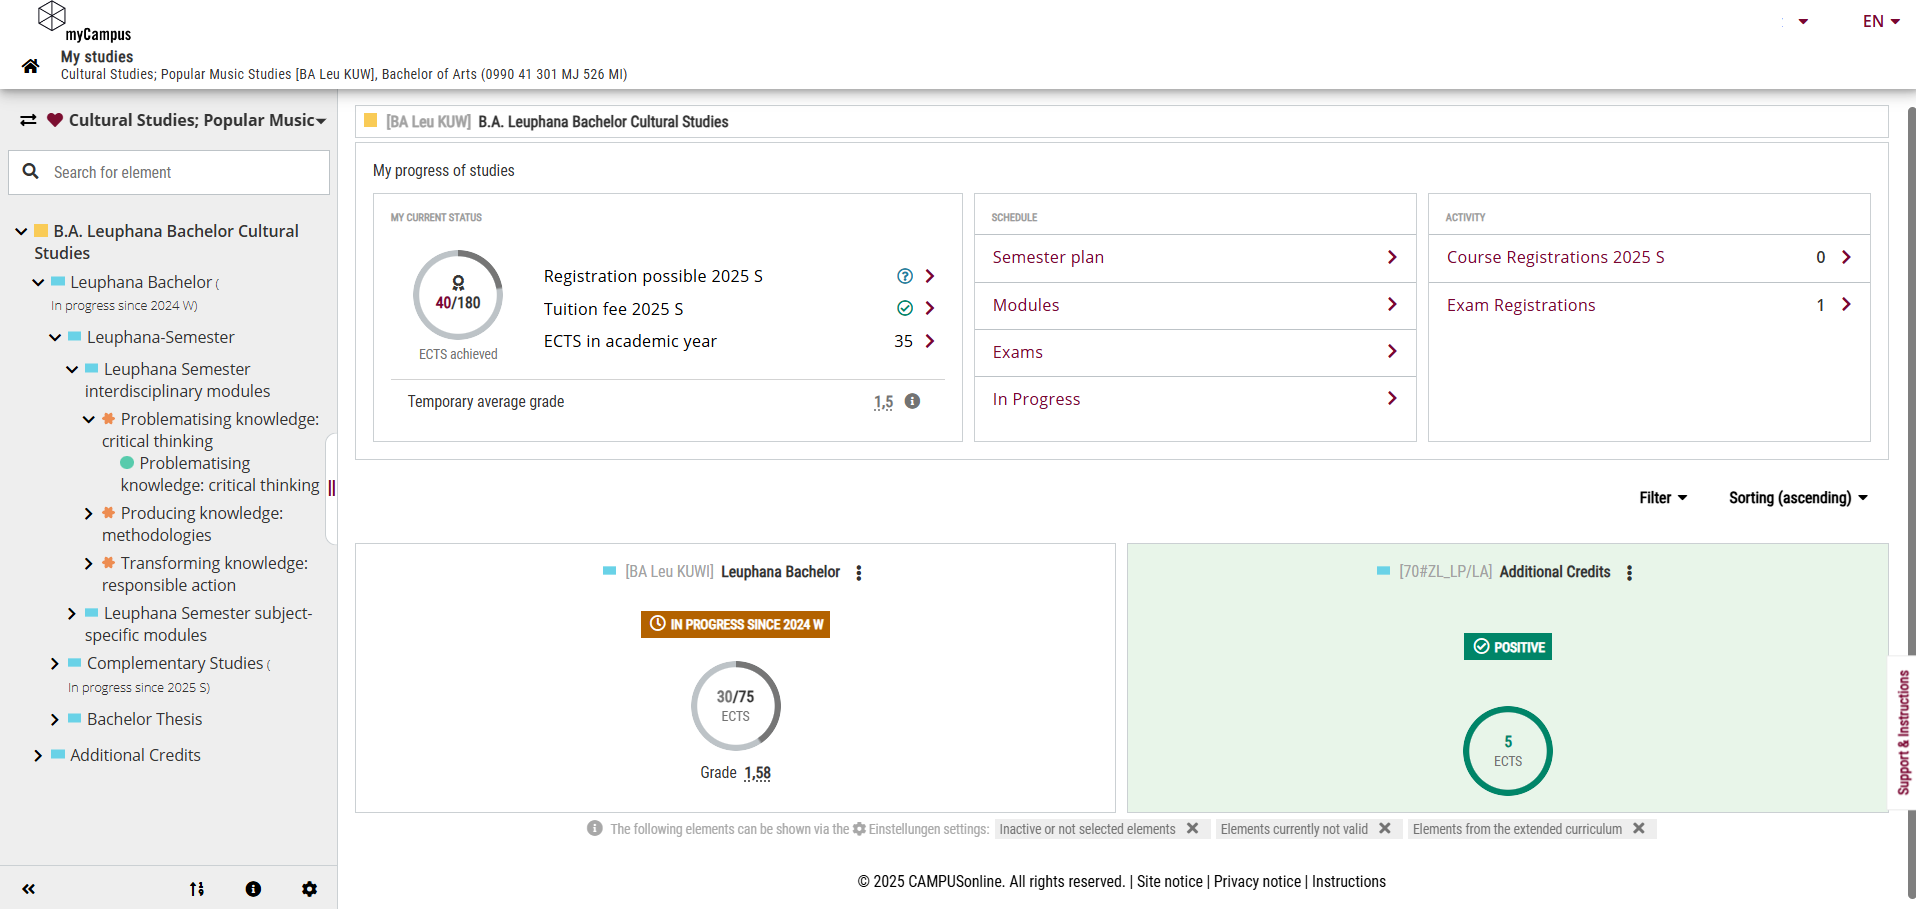Open the Privacy notice link

pyautogui.click(x=1257, y=882)
